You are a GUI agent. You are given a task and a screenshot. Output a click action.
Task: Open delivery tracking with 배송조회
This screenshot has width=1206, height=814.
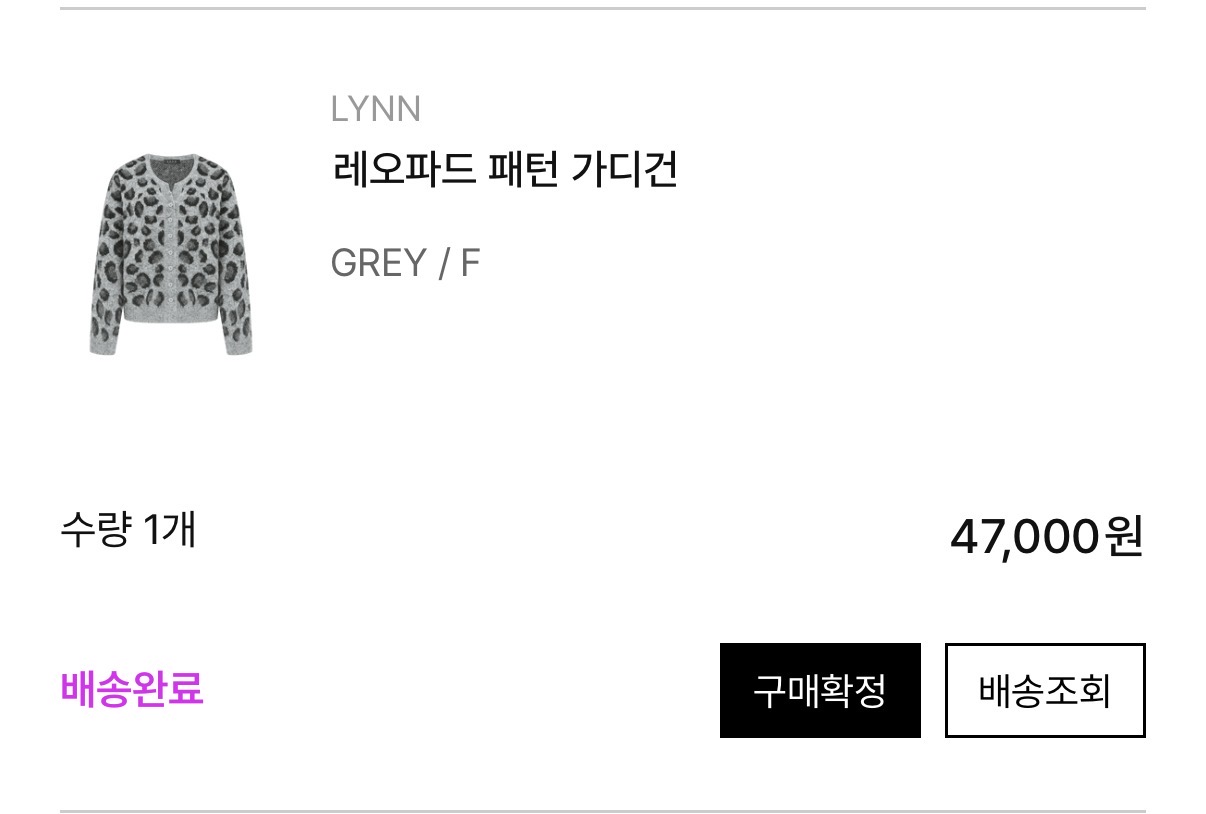click(1045, 690)
